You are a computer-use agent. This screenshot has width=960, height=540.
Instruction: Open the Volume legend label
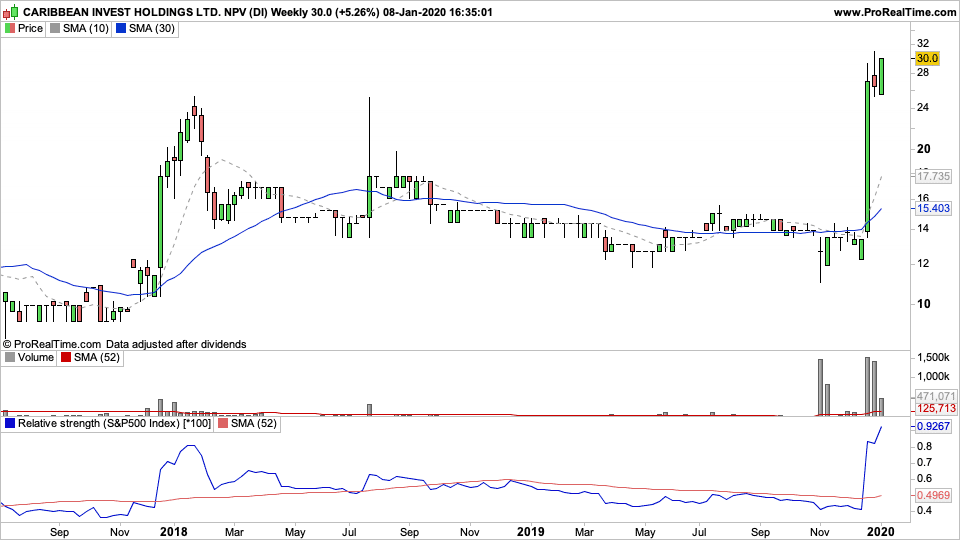[36, 358]
